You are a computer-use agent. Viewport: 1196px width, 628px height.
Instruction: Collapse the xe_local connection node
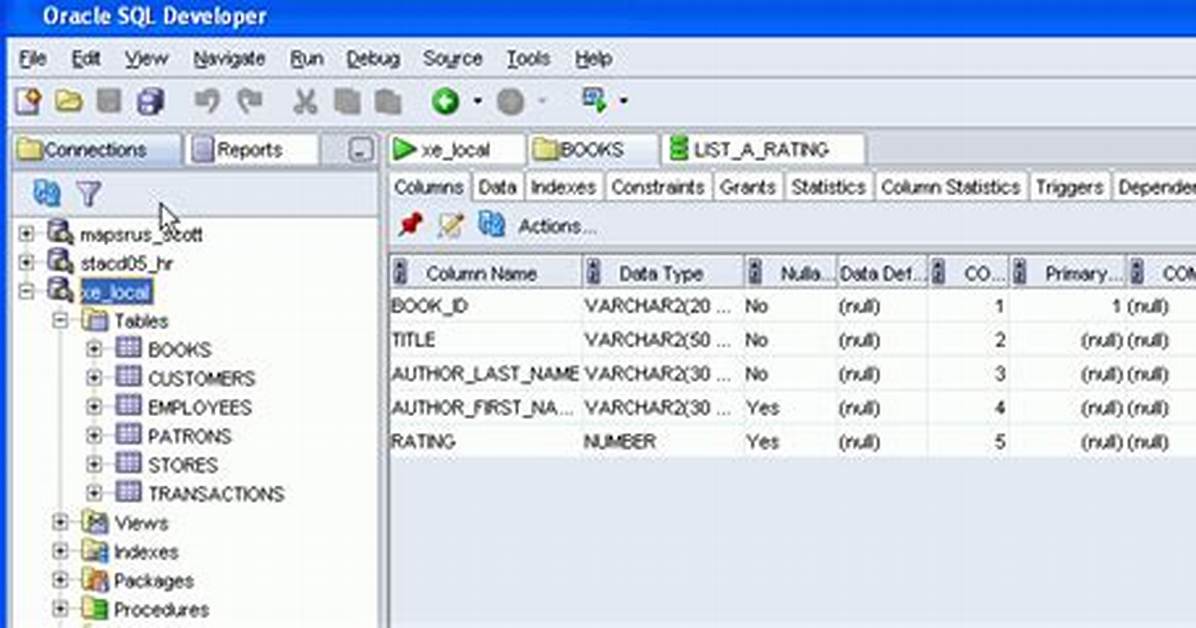(x=27, y=291)
